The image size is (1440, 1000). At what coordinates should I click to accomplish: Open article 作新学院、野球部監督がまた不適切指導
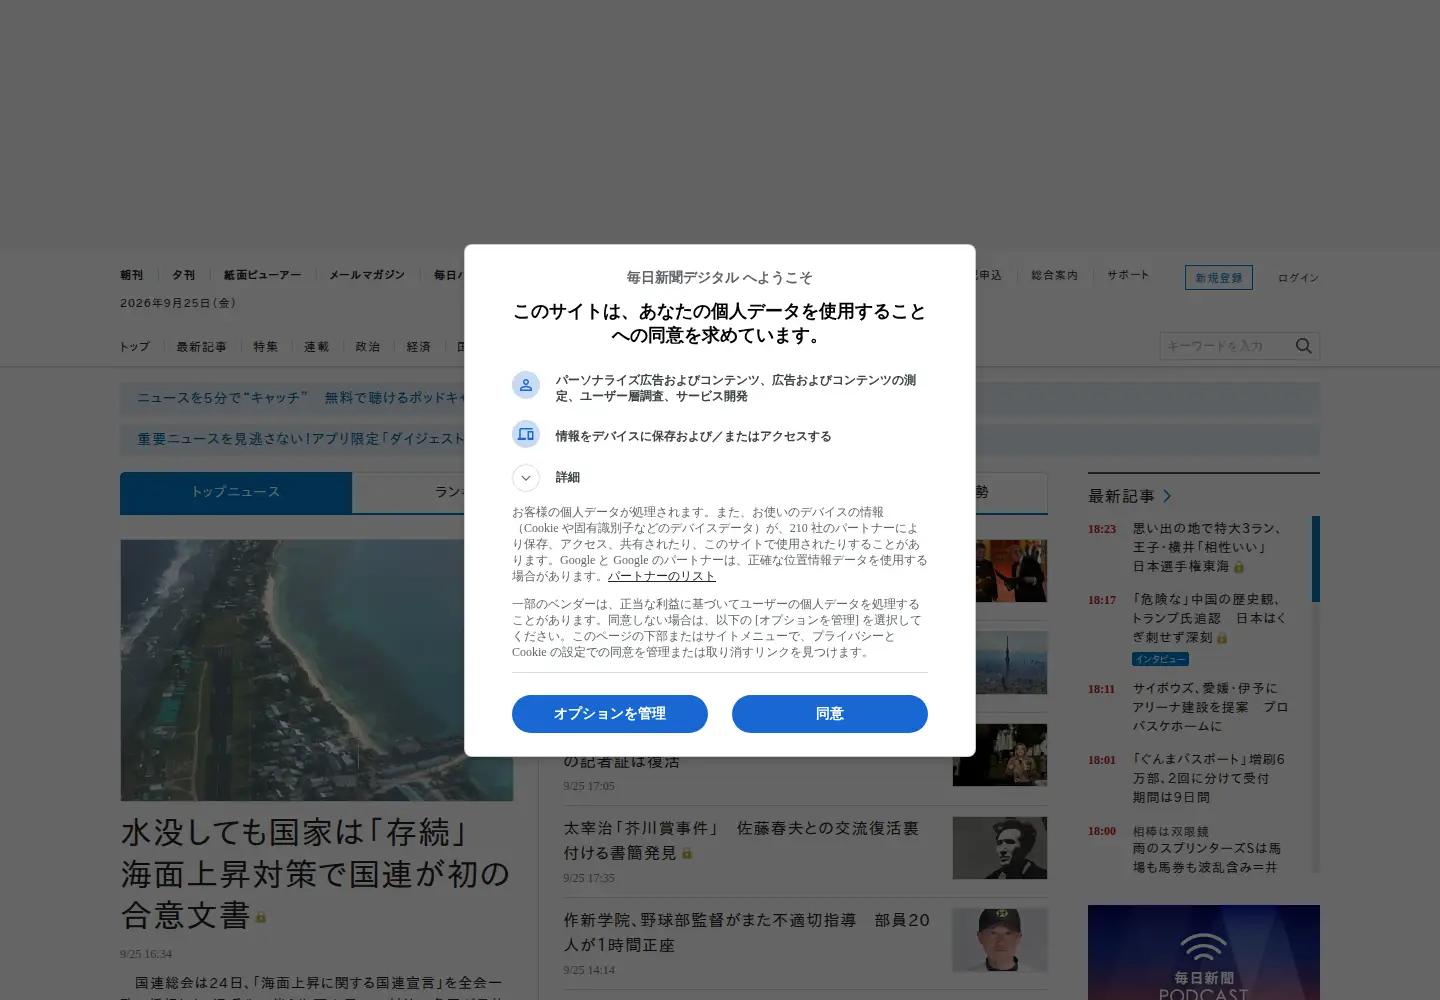pos(747,932)
